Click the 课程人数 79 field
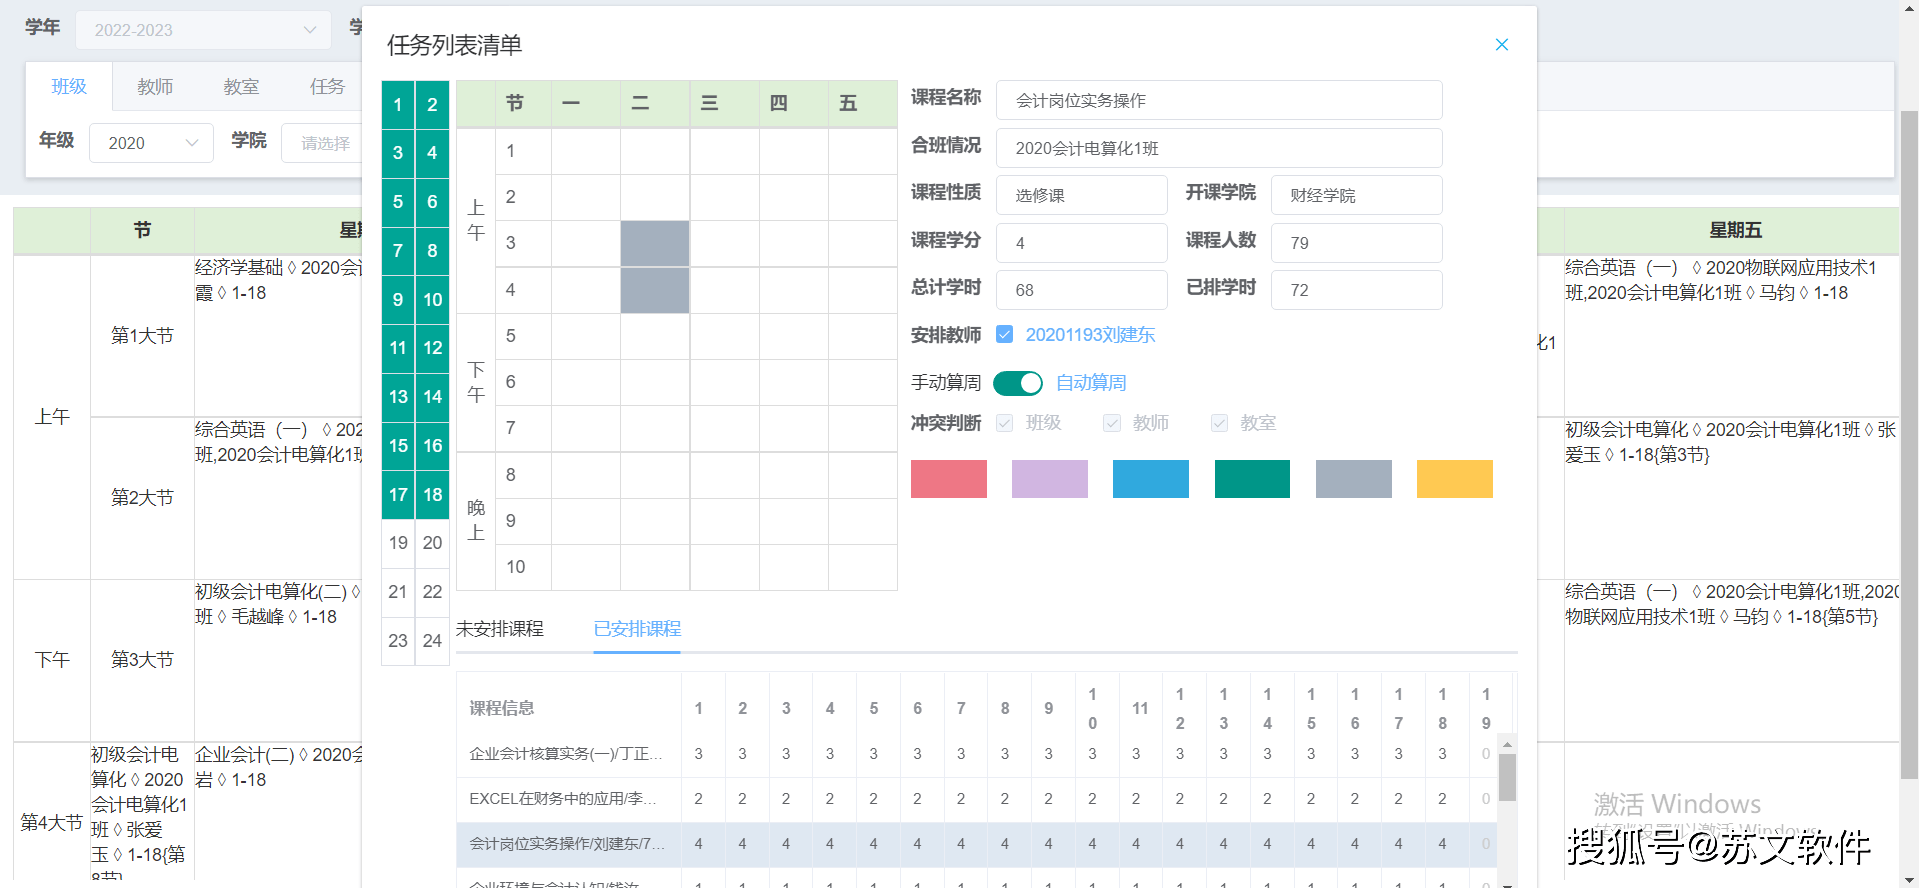Viewport: 1919px width, 888px height. pyautogui.click(x=1356, y=243)
